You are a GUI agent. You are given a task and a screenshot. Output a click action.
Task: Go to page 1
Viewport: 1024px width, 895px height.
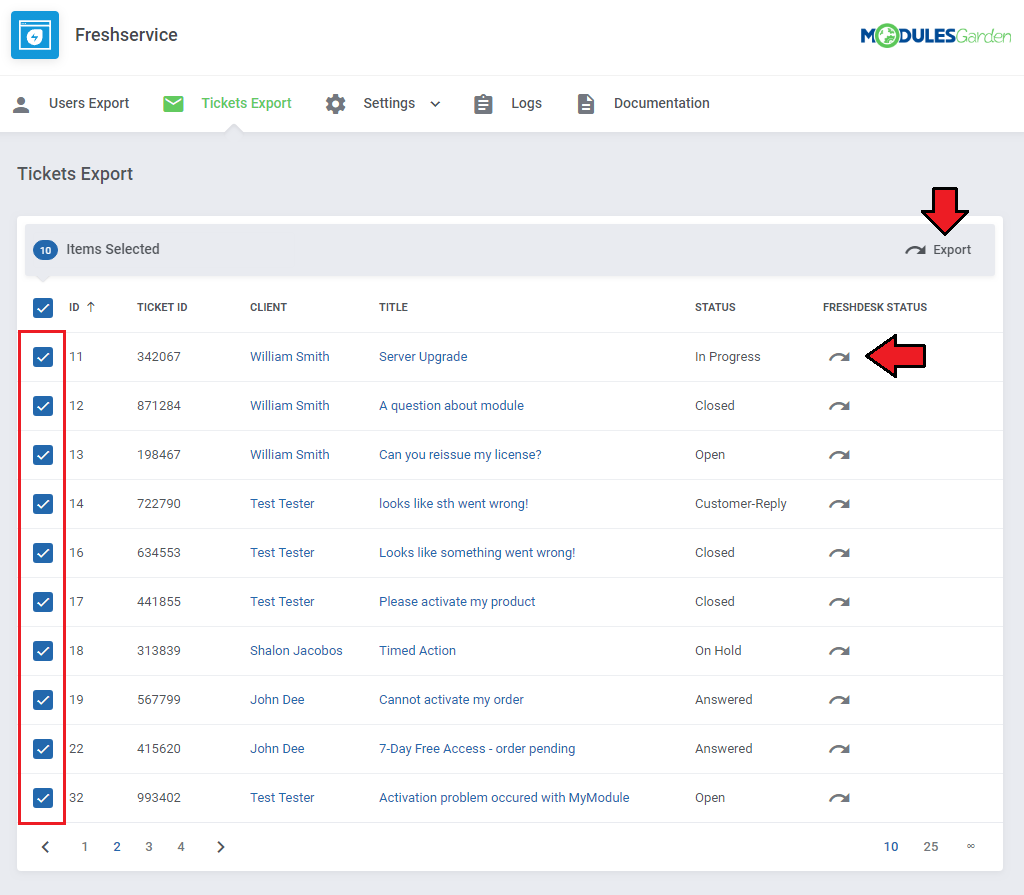(x=84, y=847)
